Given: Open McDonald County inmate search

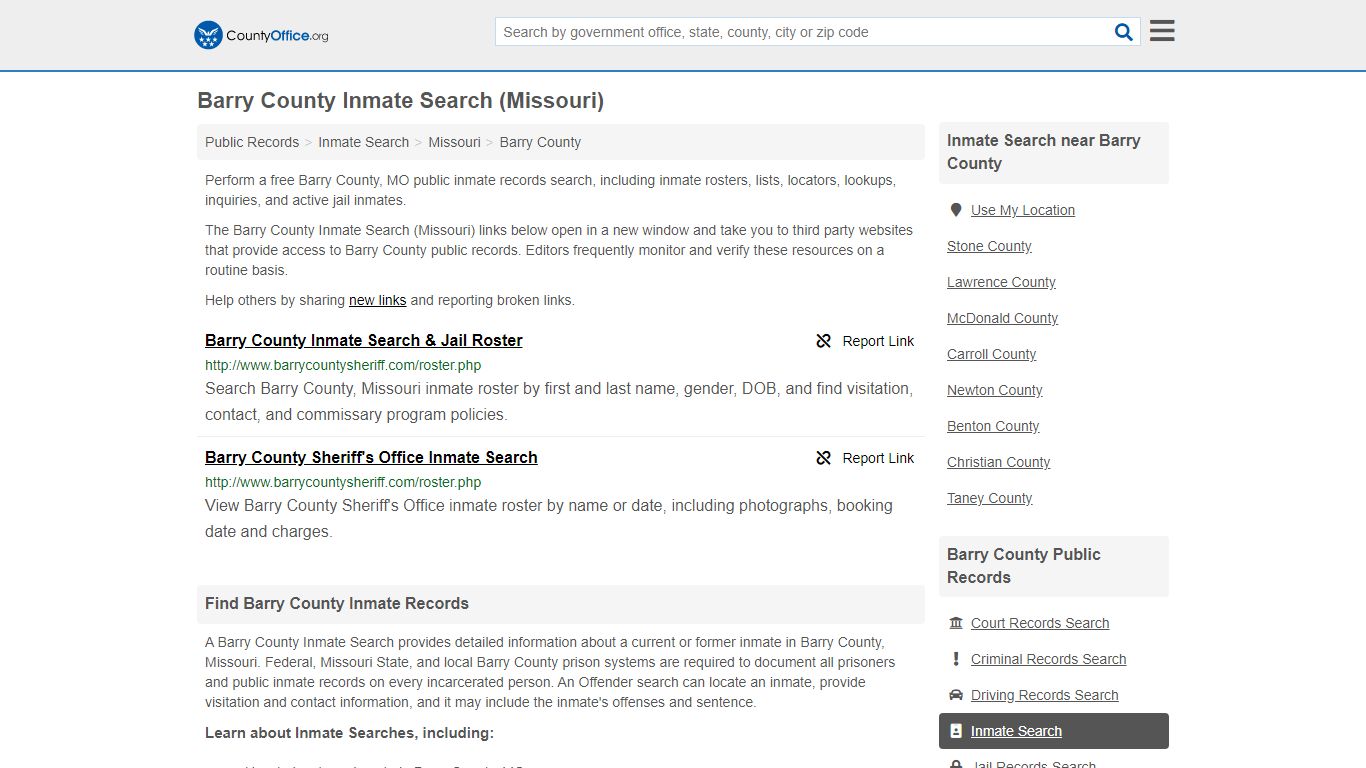Looking at the screenshot, I should click(1002, 318).
